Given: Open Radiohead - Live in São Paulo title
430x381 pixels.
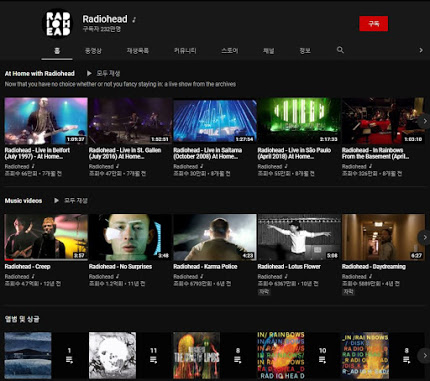Looking at the screenshot, I should coord(294,153).
